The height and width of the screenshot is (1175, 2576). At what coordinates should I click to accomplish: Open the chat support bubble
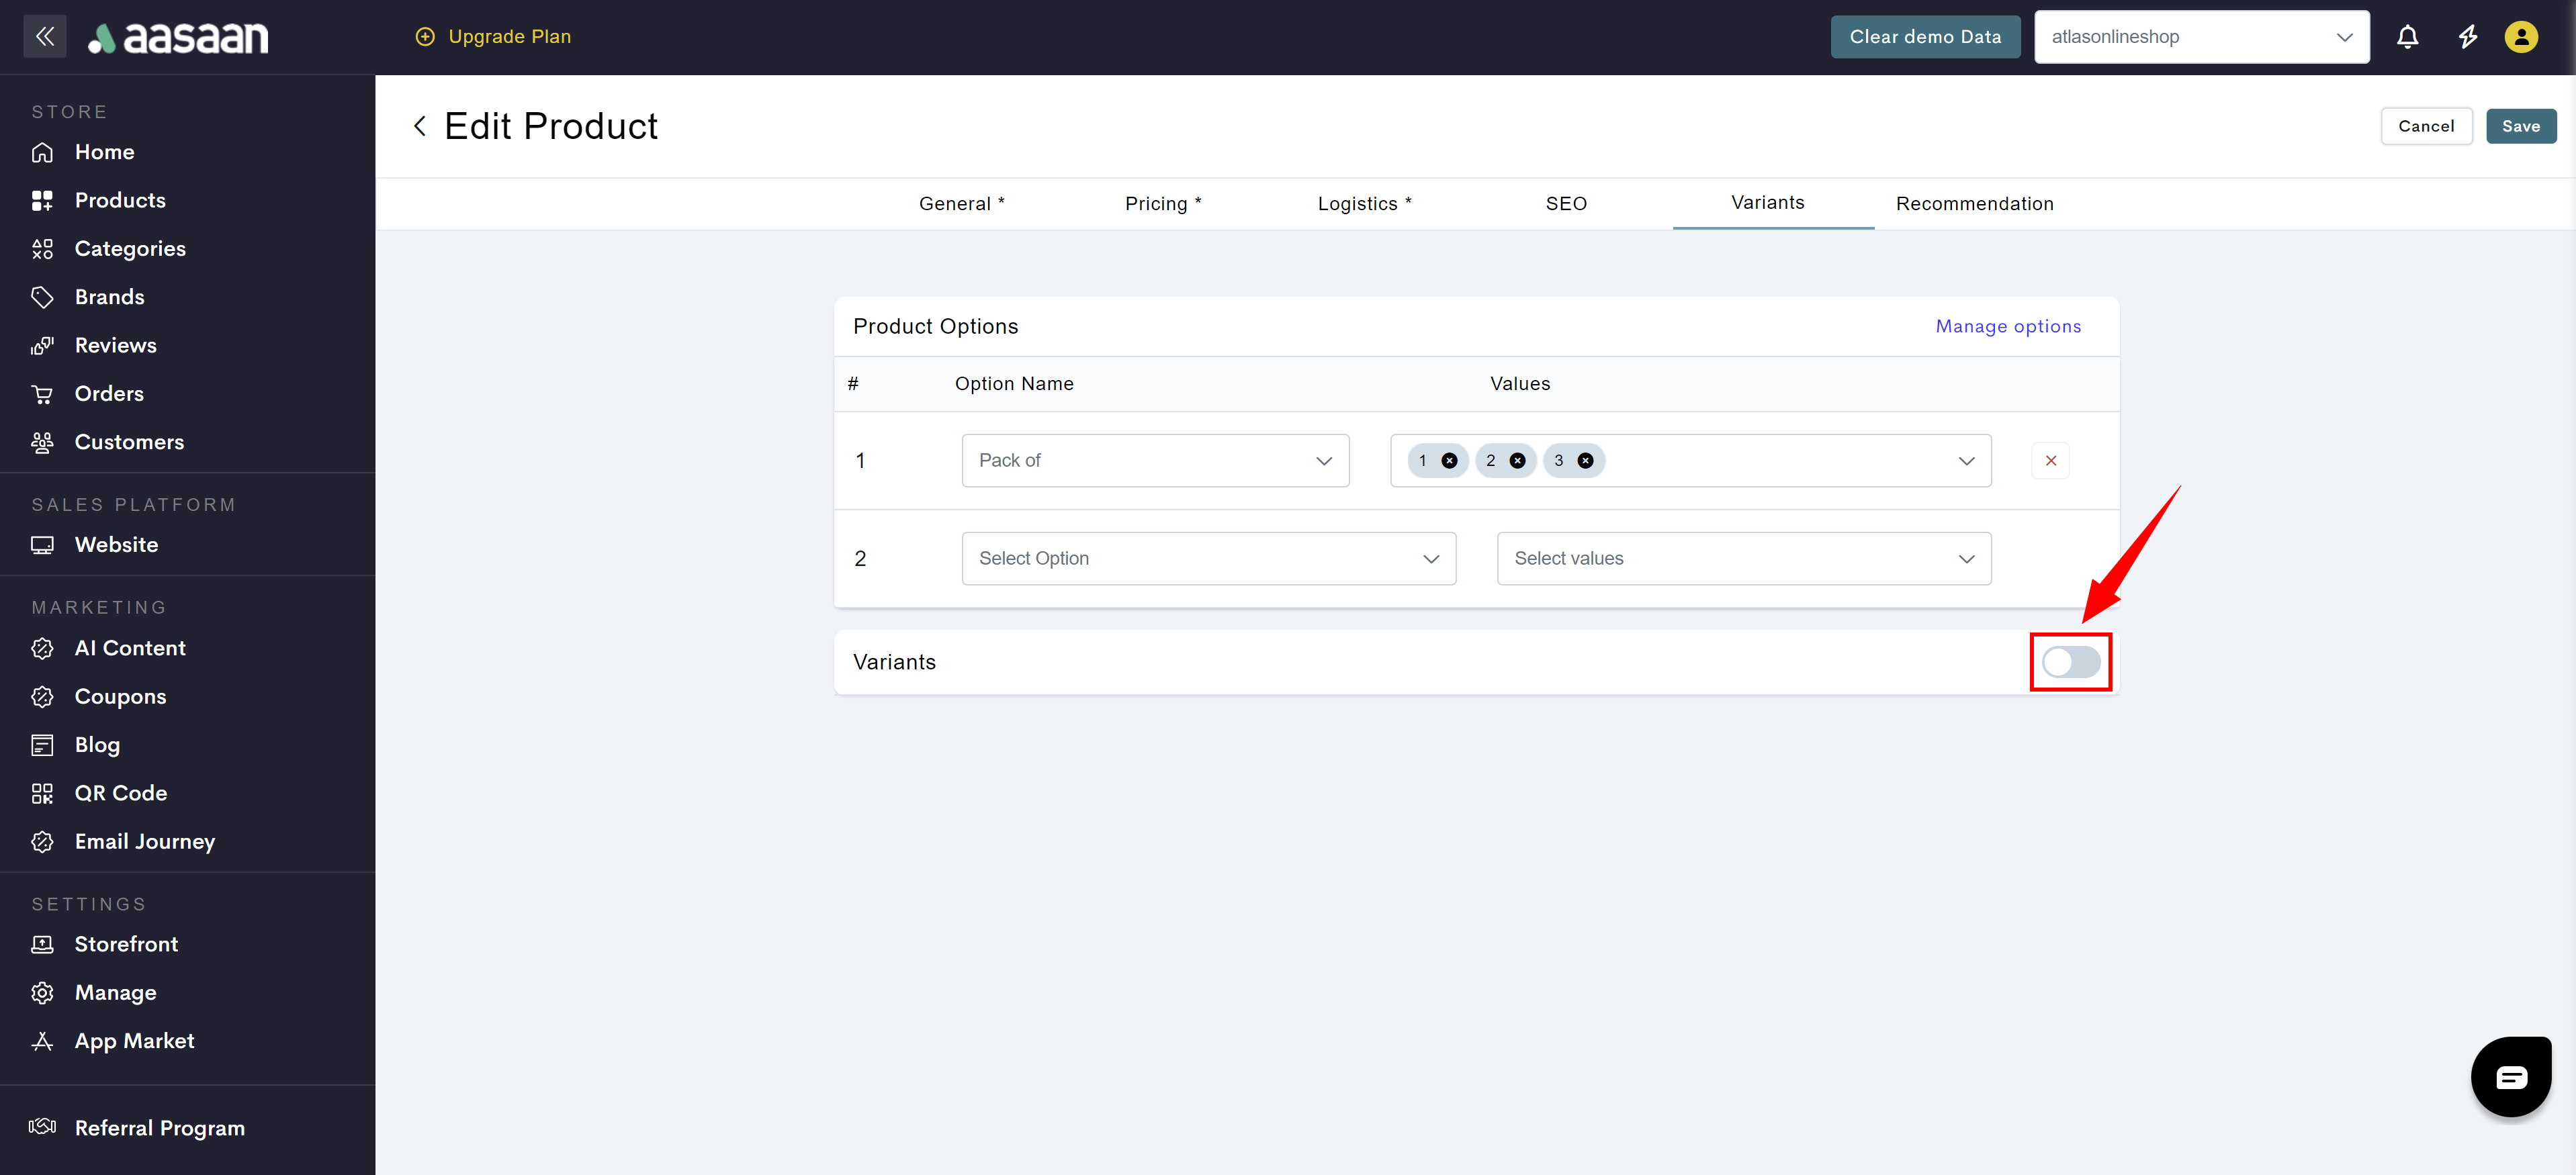point(2510,1076)
